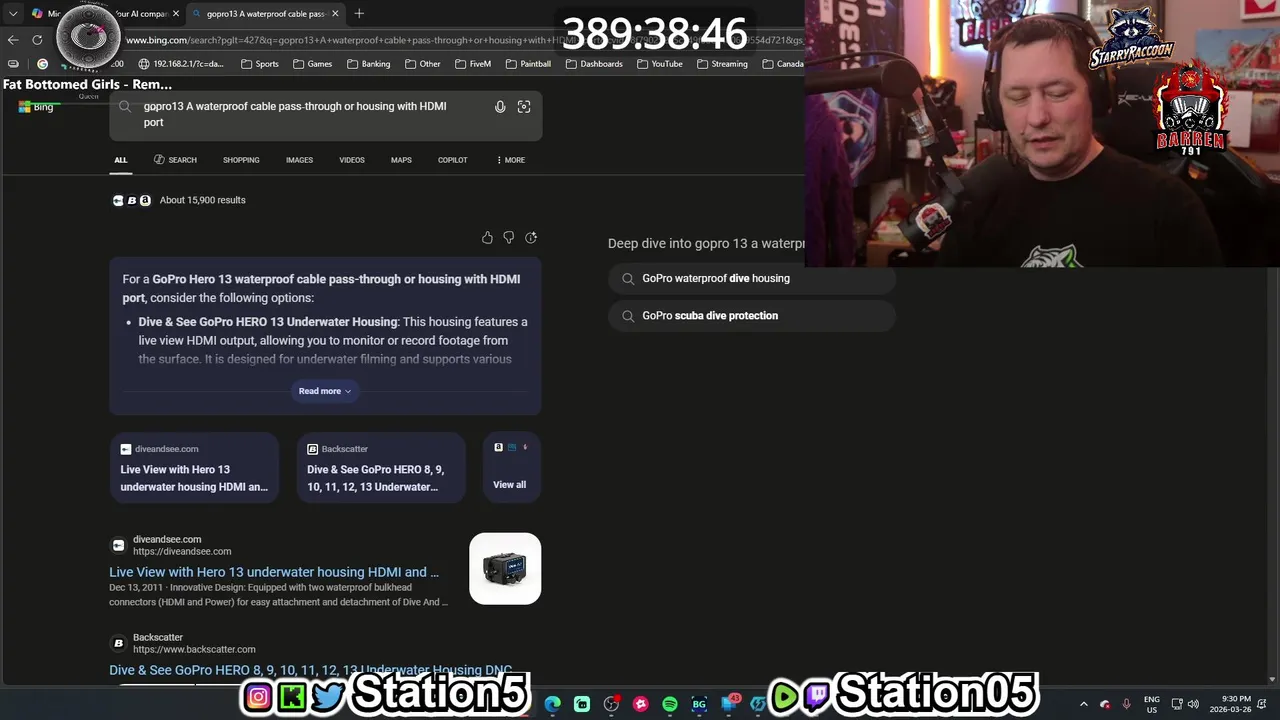Open the Dashboards bookmarks folder
The height and width of the screenshot is (720, 1280).
click(x=594, y=64)
